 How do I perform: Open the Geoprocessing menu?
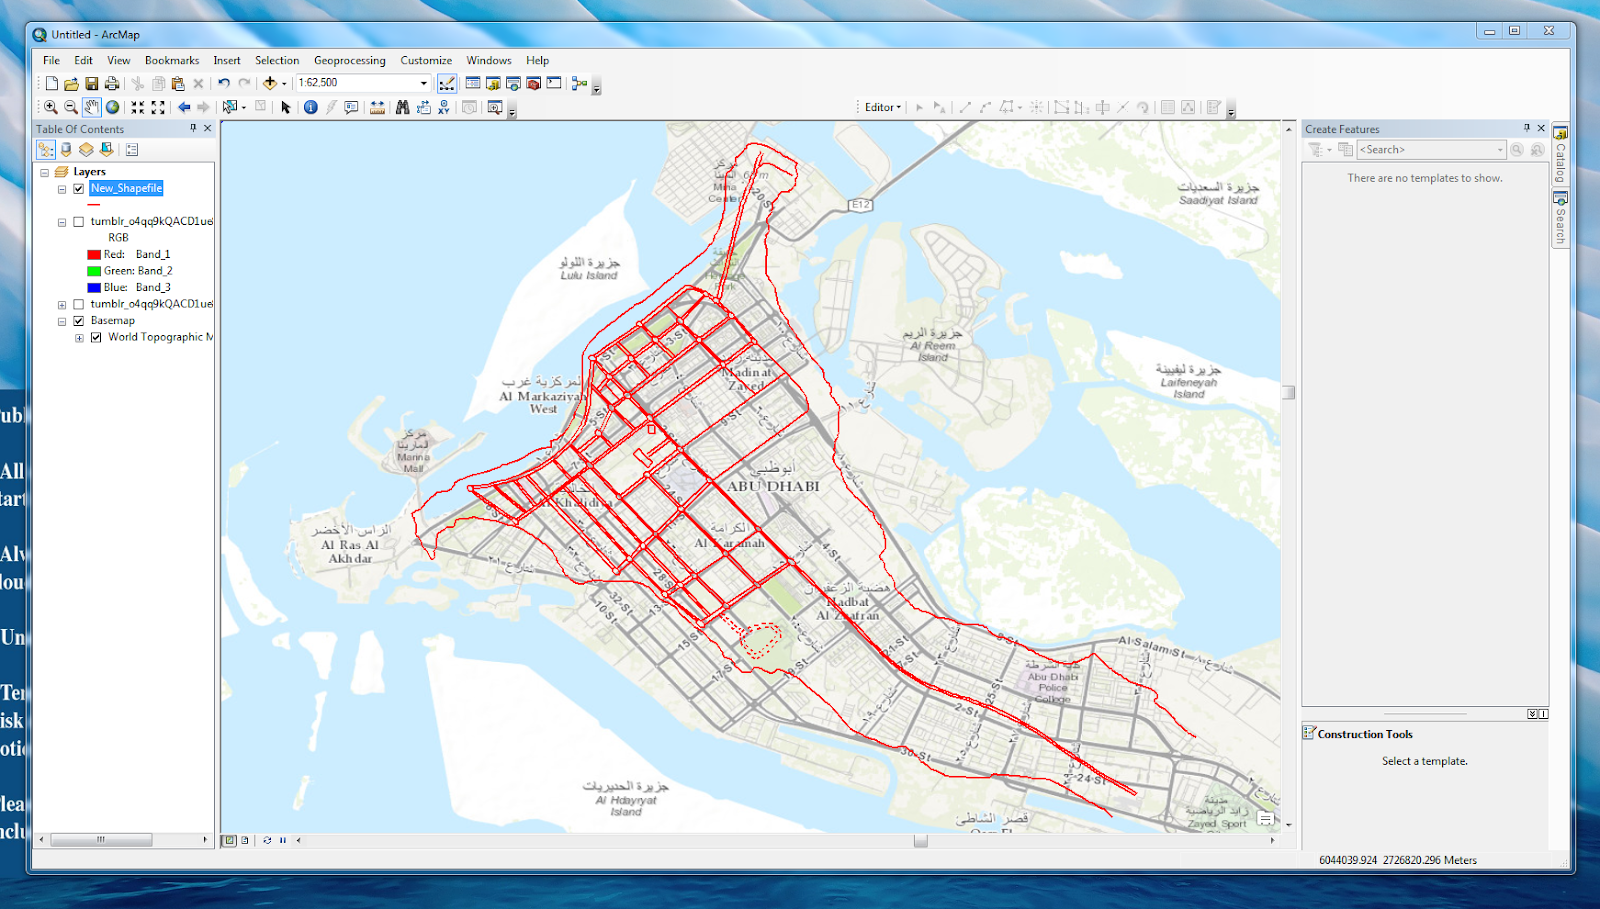tap(349, 60)
